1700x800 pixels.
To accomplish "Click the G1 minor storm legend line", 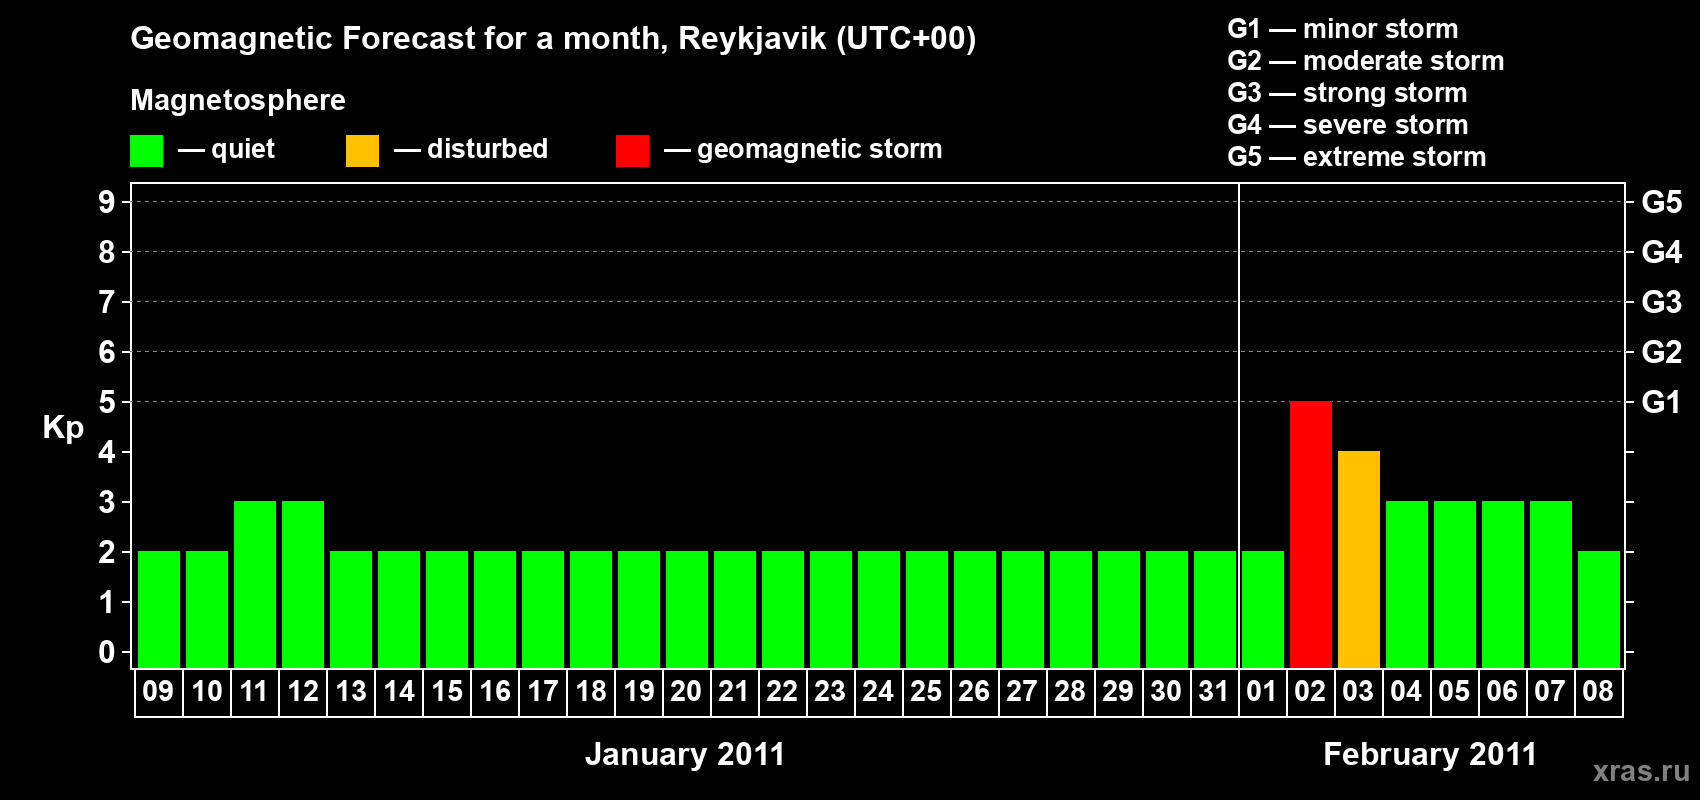I will coord(1343,29).
